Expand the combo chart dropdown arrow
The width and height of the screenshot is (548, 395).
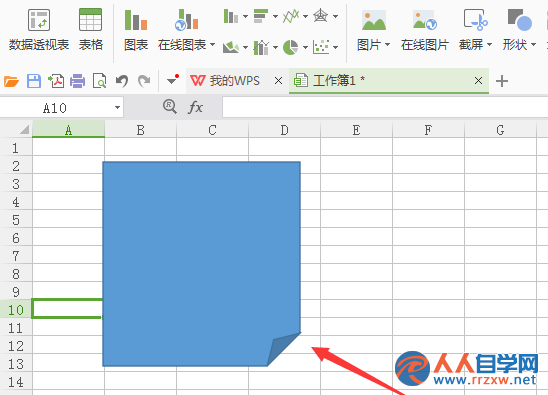tap(275, 47)
